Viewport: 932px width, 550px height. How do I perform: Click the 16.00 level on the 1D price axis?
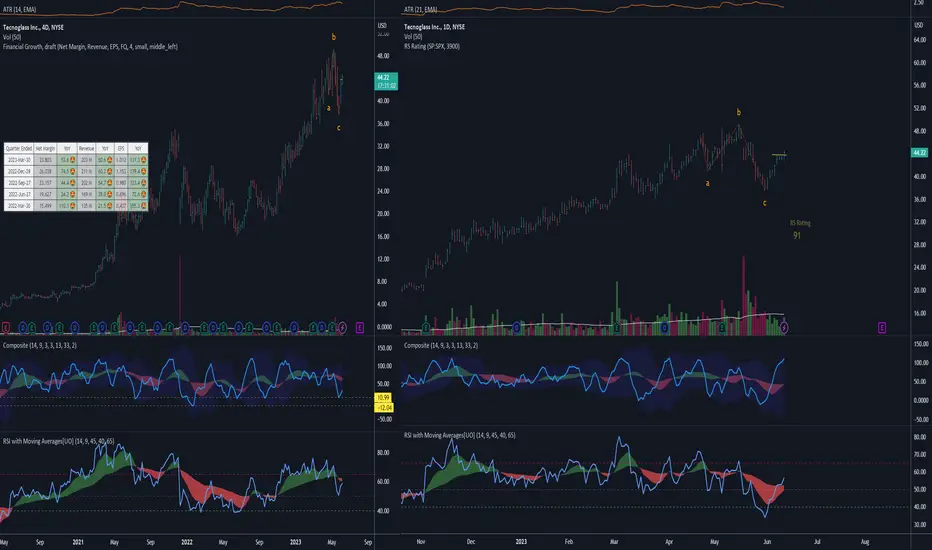click(x=920, y=313)
